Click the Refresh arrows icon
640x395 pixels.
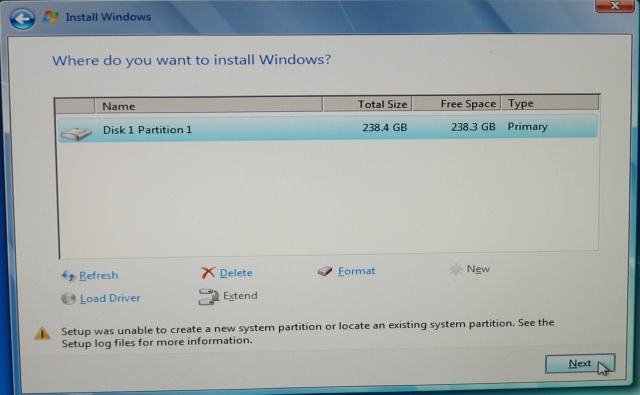[x=68, y=276]
